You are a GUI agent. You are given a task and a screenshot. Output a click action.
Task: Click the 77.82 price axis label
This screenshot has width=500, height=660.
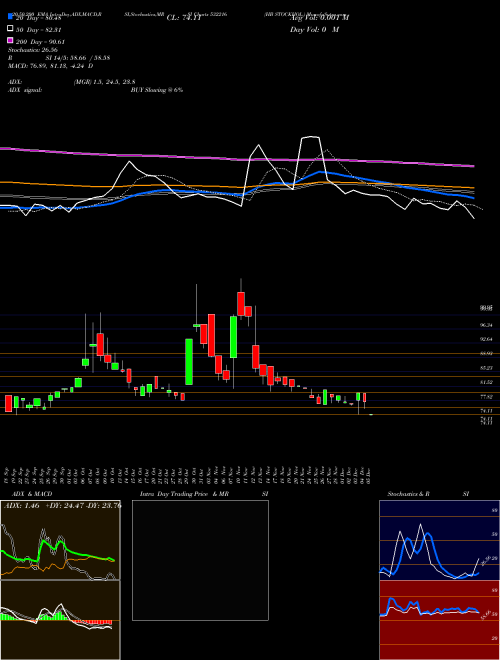pyautogui.click(x=486, y=397)
